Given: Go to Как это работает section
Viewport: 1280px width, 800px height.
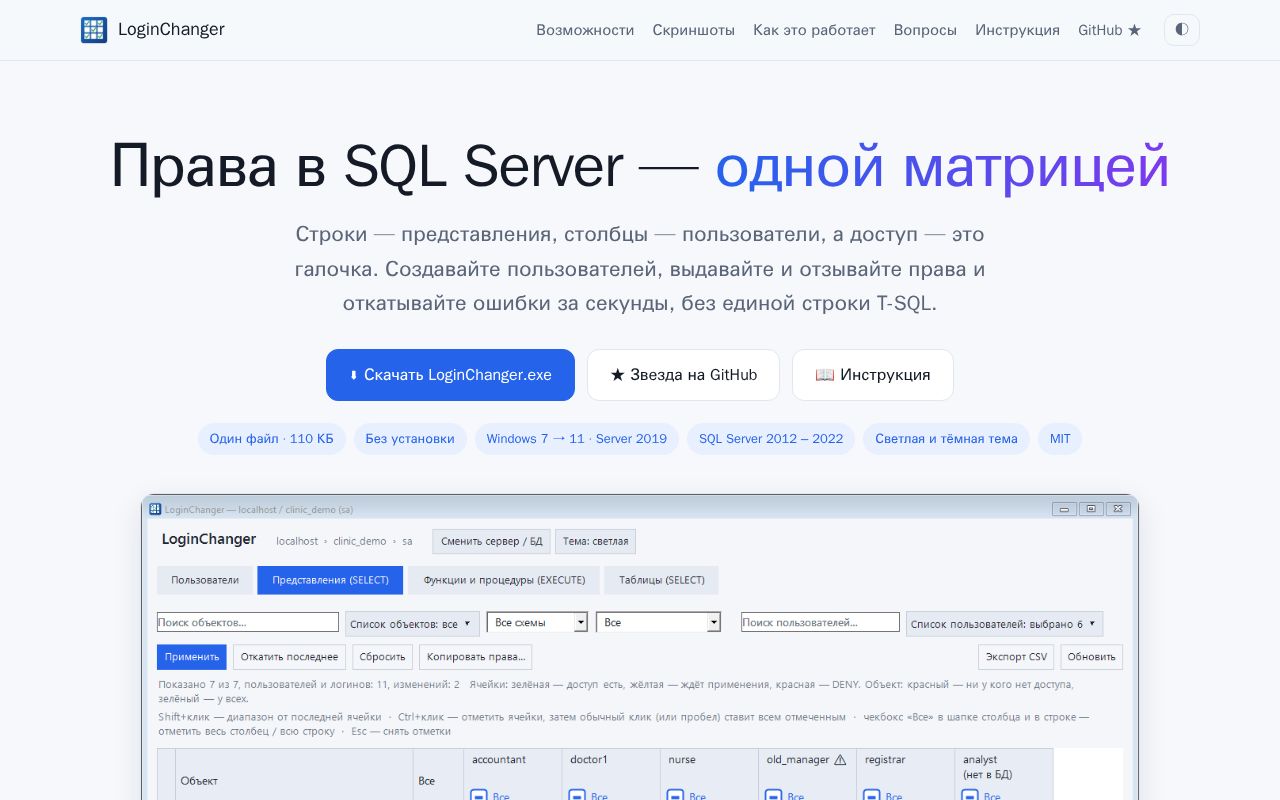Looking at the screenshot, I should (x=814, y=30).
